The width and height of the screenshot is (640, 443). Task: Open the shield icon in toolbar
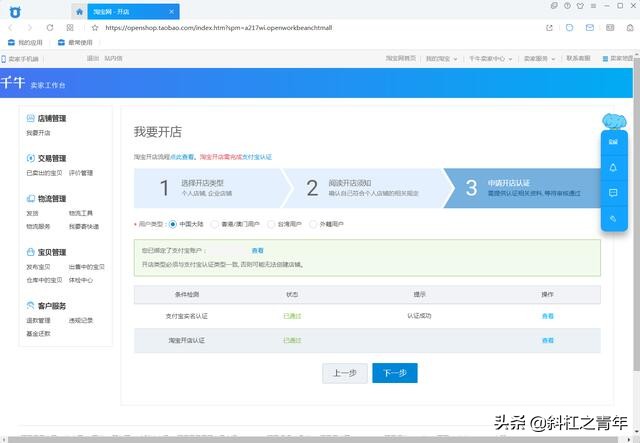tap(569, 28)
